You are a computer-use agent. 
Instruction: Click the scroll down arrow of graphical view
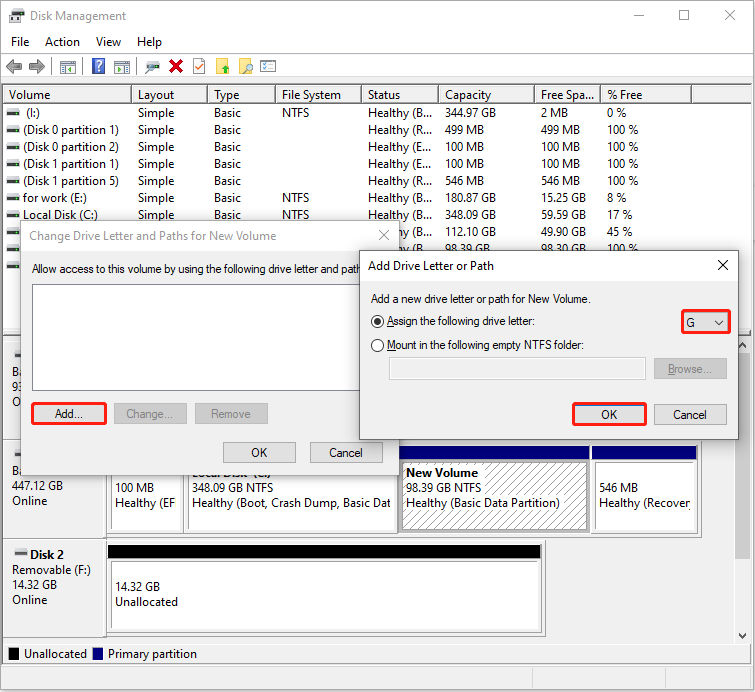(x=742, y=636)
